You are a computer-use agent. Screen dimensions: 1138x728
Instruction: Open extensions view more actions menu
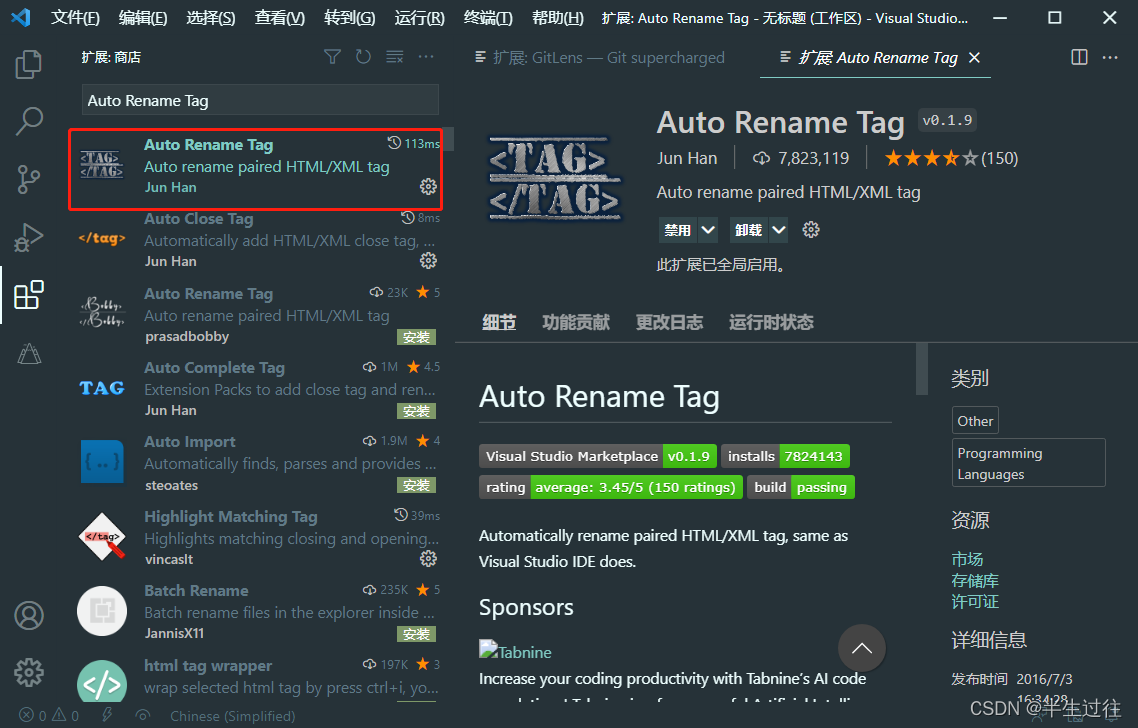pos(426,57)
